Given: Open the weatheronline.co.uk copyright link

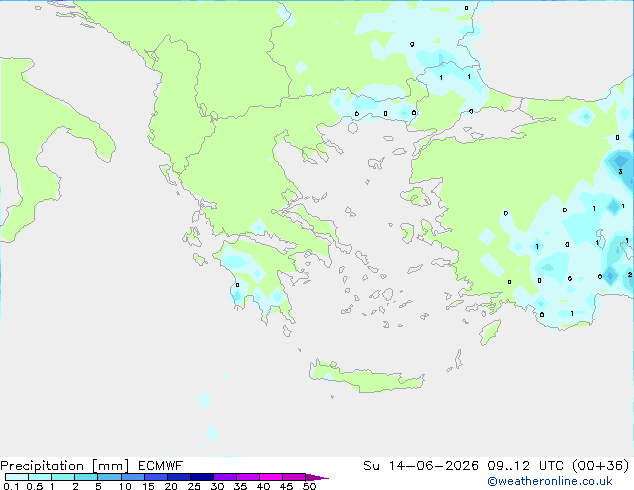Looking at the screenshot, I should click(549, 481).
